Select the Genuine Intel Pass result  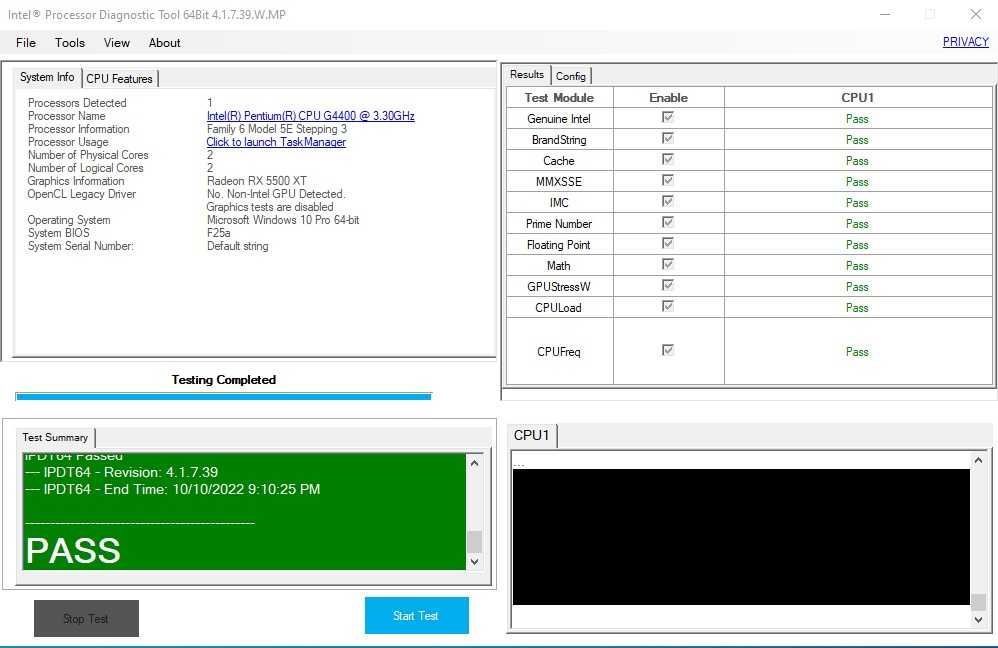857,119
